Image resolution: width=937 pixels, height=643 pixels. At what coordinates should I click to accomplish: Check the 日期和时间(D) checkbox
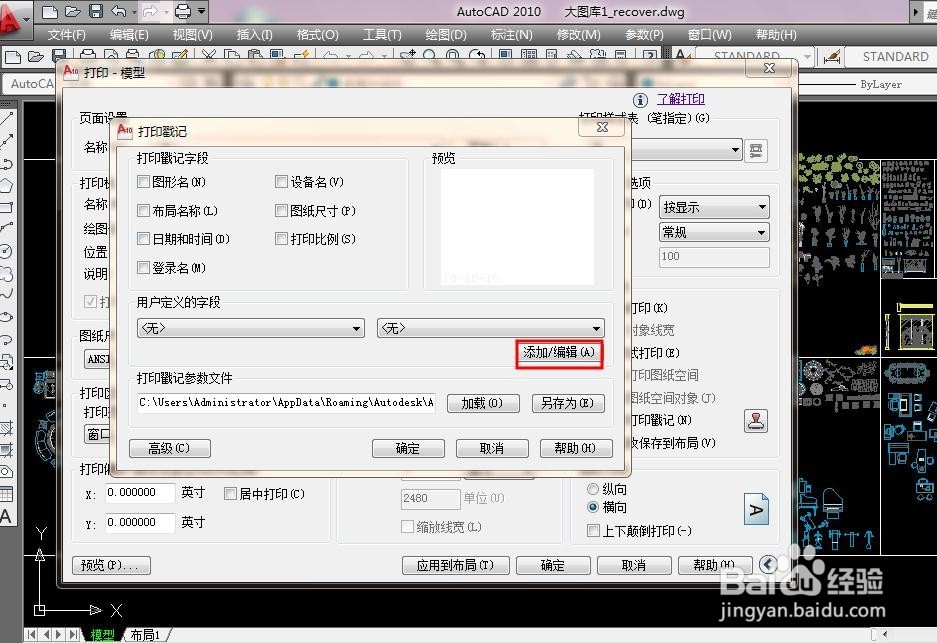pos(143,239)
